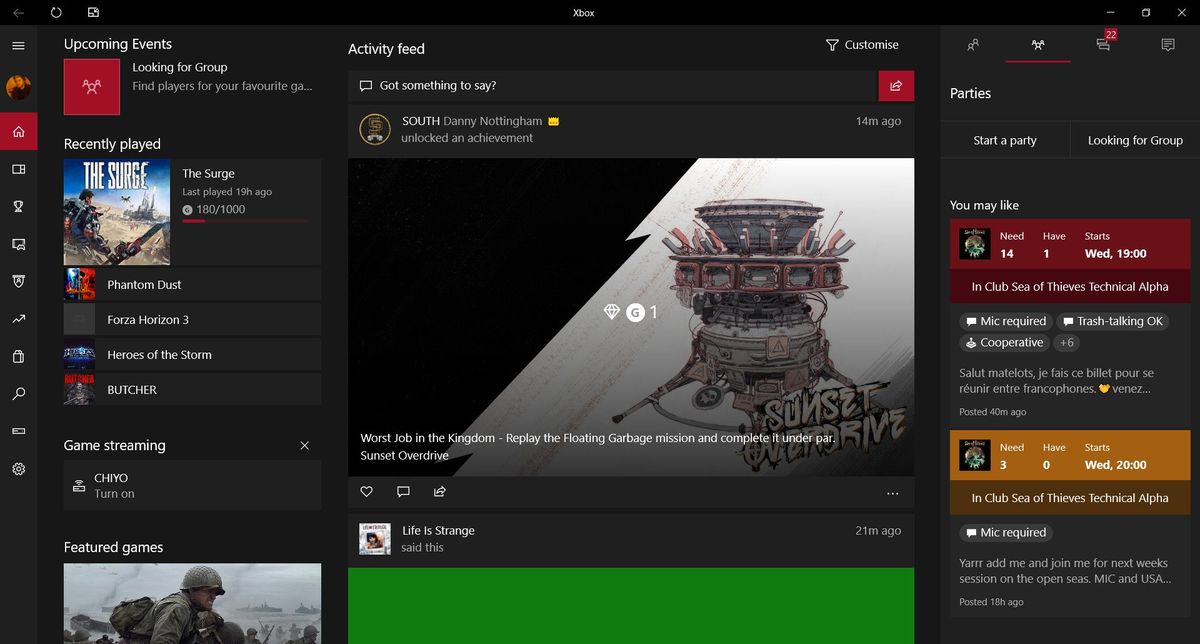Viewport: 1200px width, 644px height.
Task: Select the Parties tab icon
Action: (1037, 45)
